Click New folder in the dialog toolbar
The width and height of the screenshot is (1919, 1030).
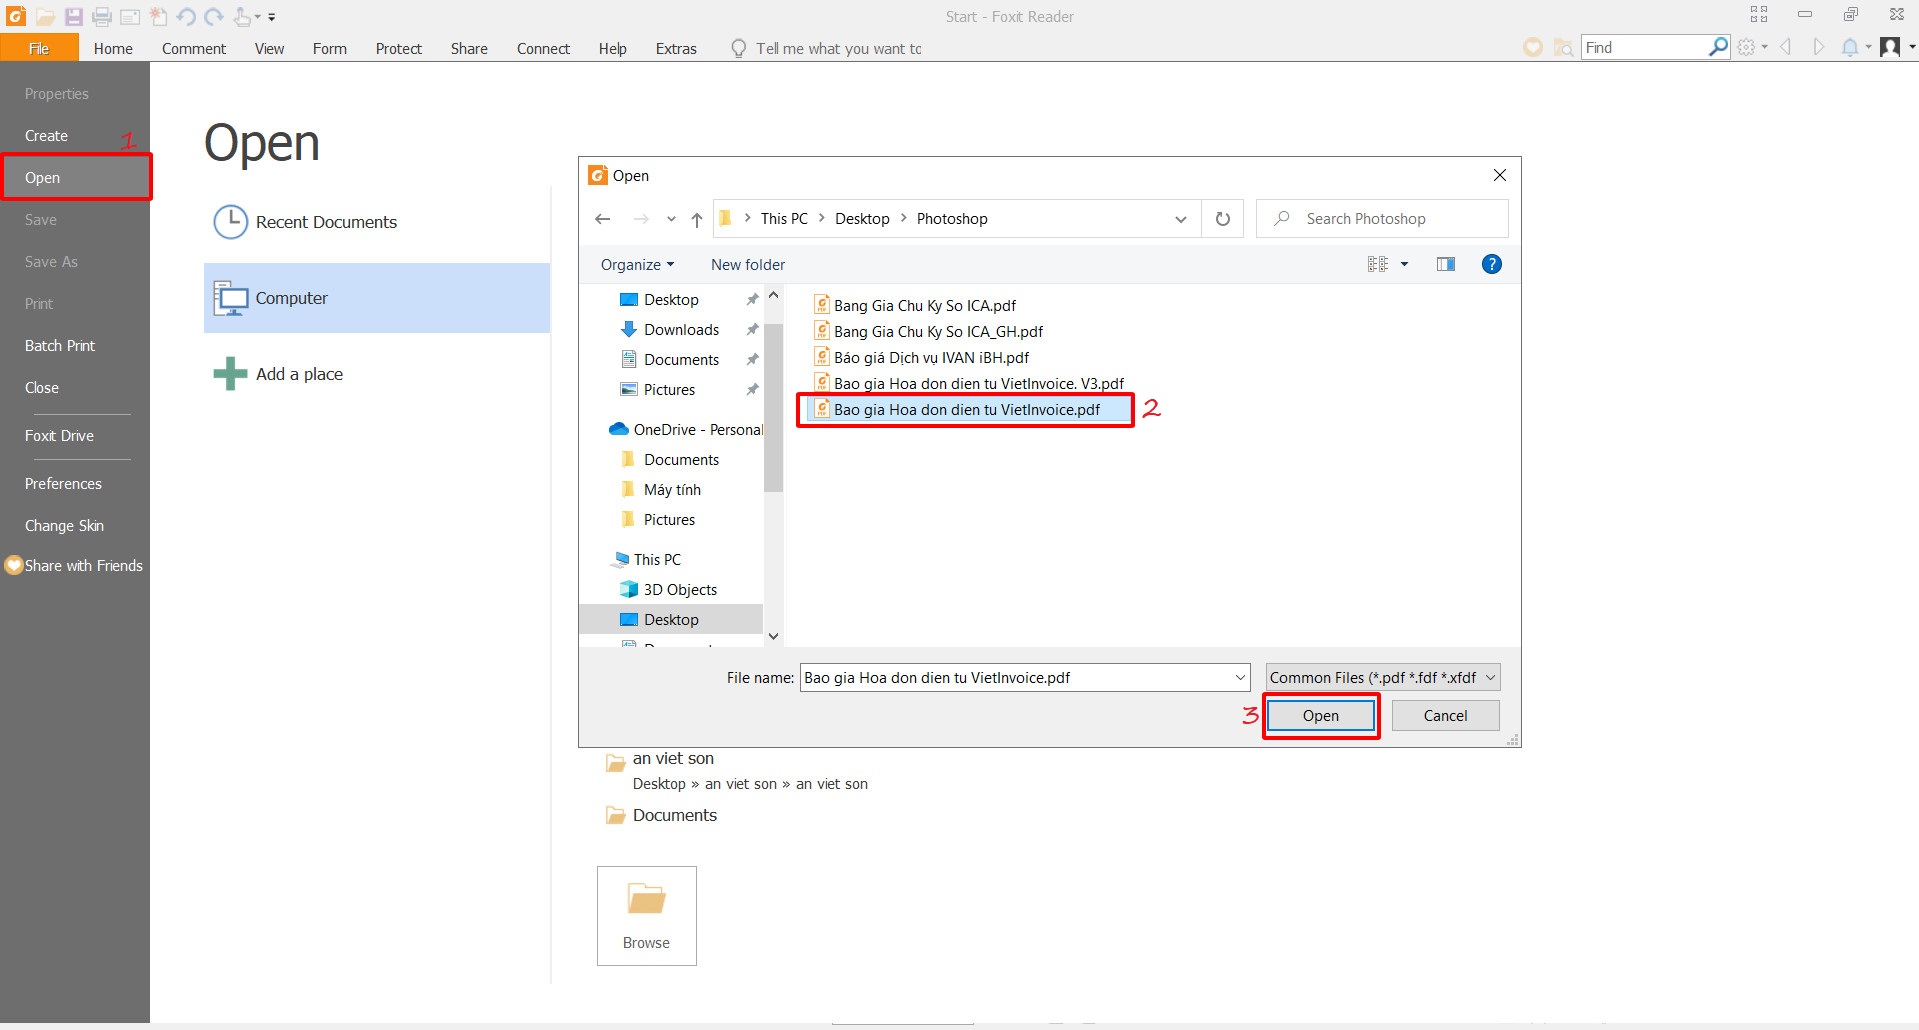(x=747, y=265)
